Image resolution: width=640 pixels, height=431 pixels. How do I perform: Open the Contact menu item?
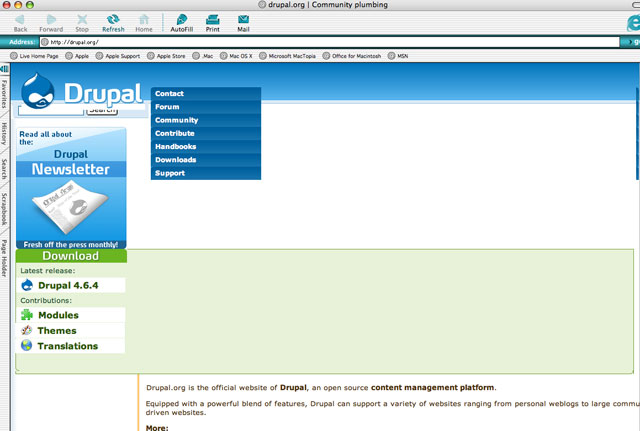(x=206, y=93)
